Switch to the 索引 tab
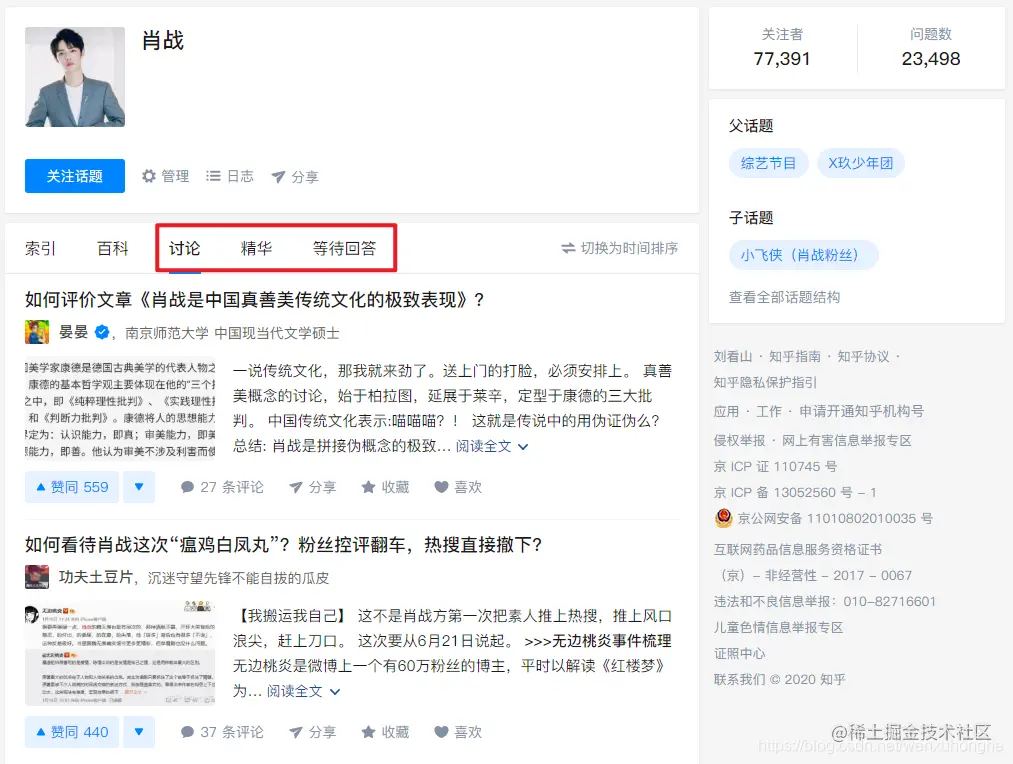The image size is (1013, 764). click(41, 249)
